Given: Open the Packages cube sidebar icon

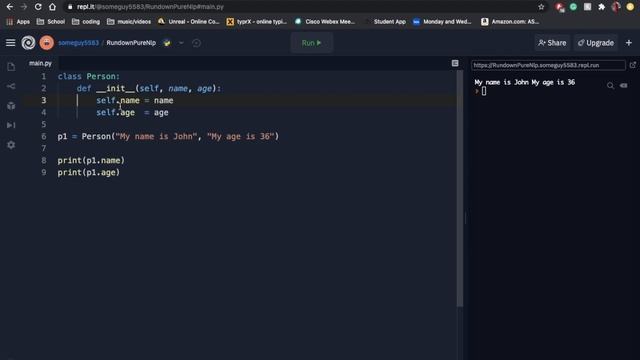Looking at the screenshot, I should tap(11, 106).
